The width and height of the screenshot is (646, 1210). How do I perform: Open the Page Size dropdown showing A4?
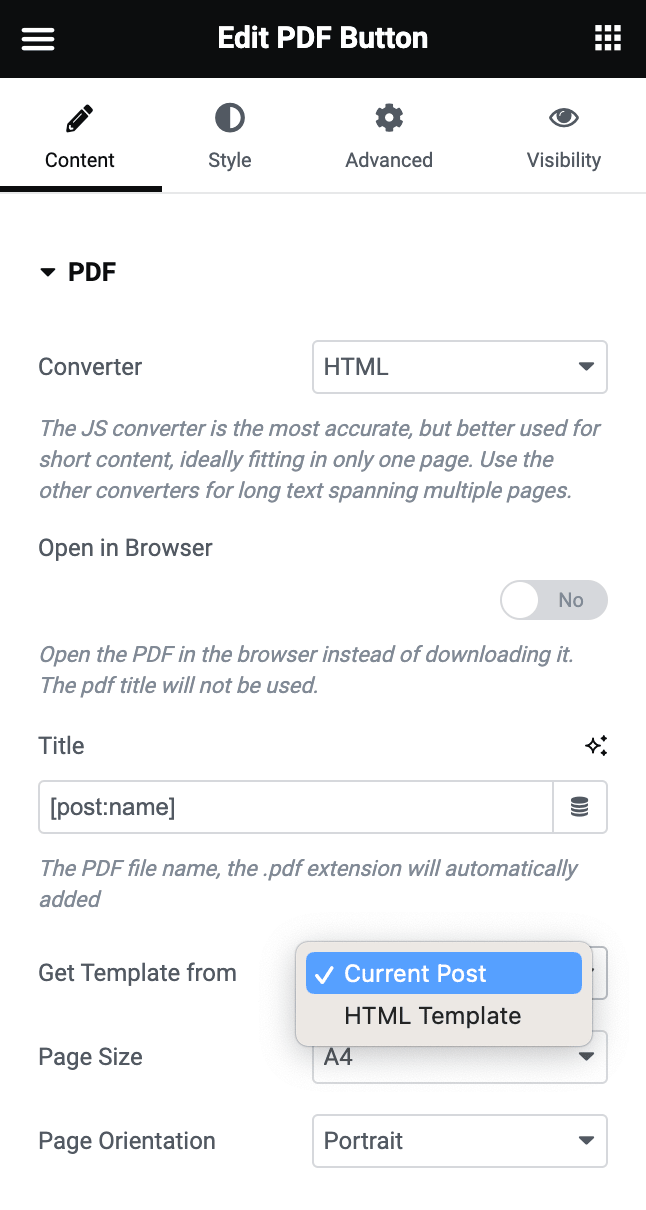point(459,1057)
